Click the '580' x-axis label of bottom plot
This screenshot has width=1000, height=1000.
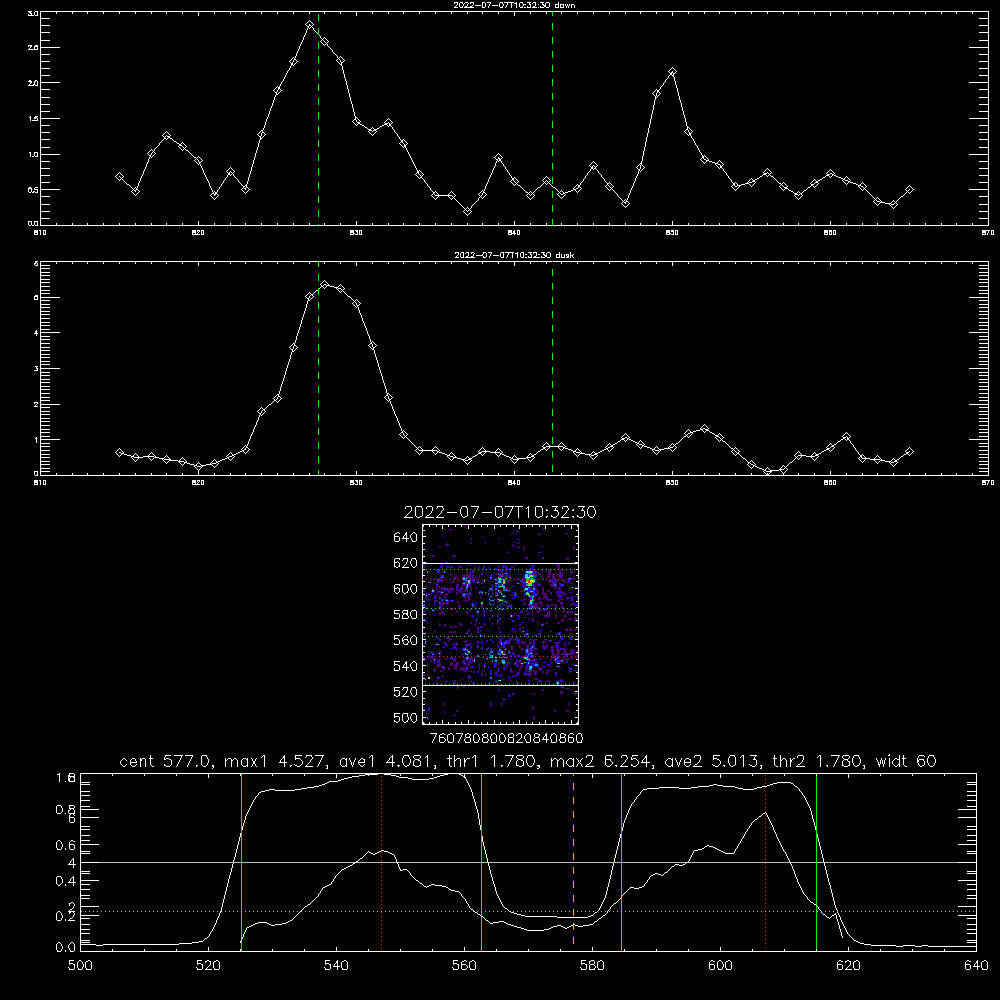click(x=592, y=966)
